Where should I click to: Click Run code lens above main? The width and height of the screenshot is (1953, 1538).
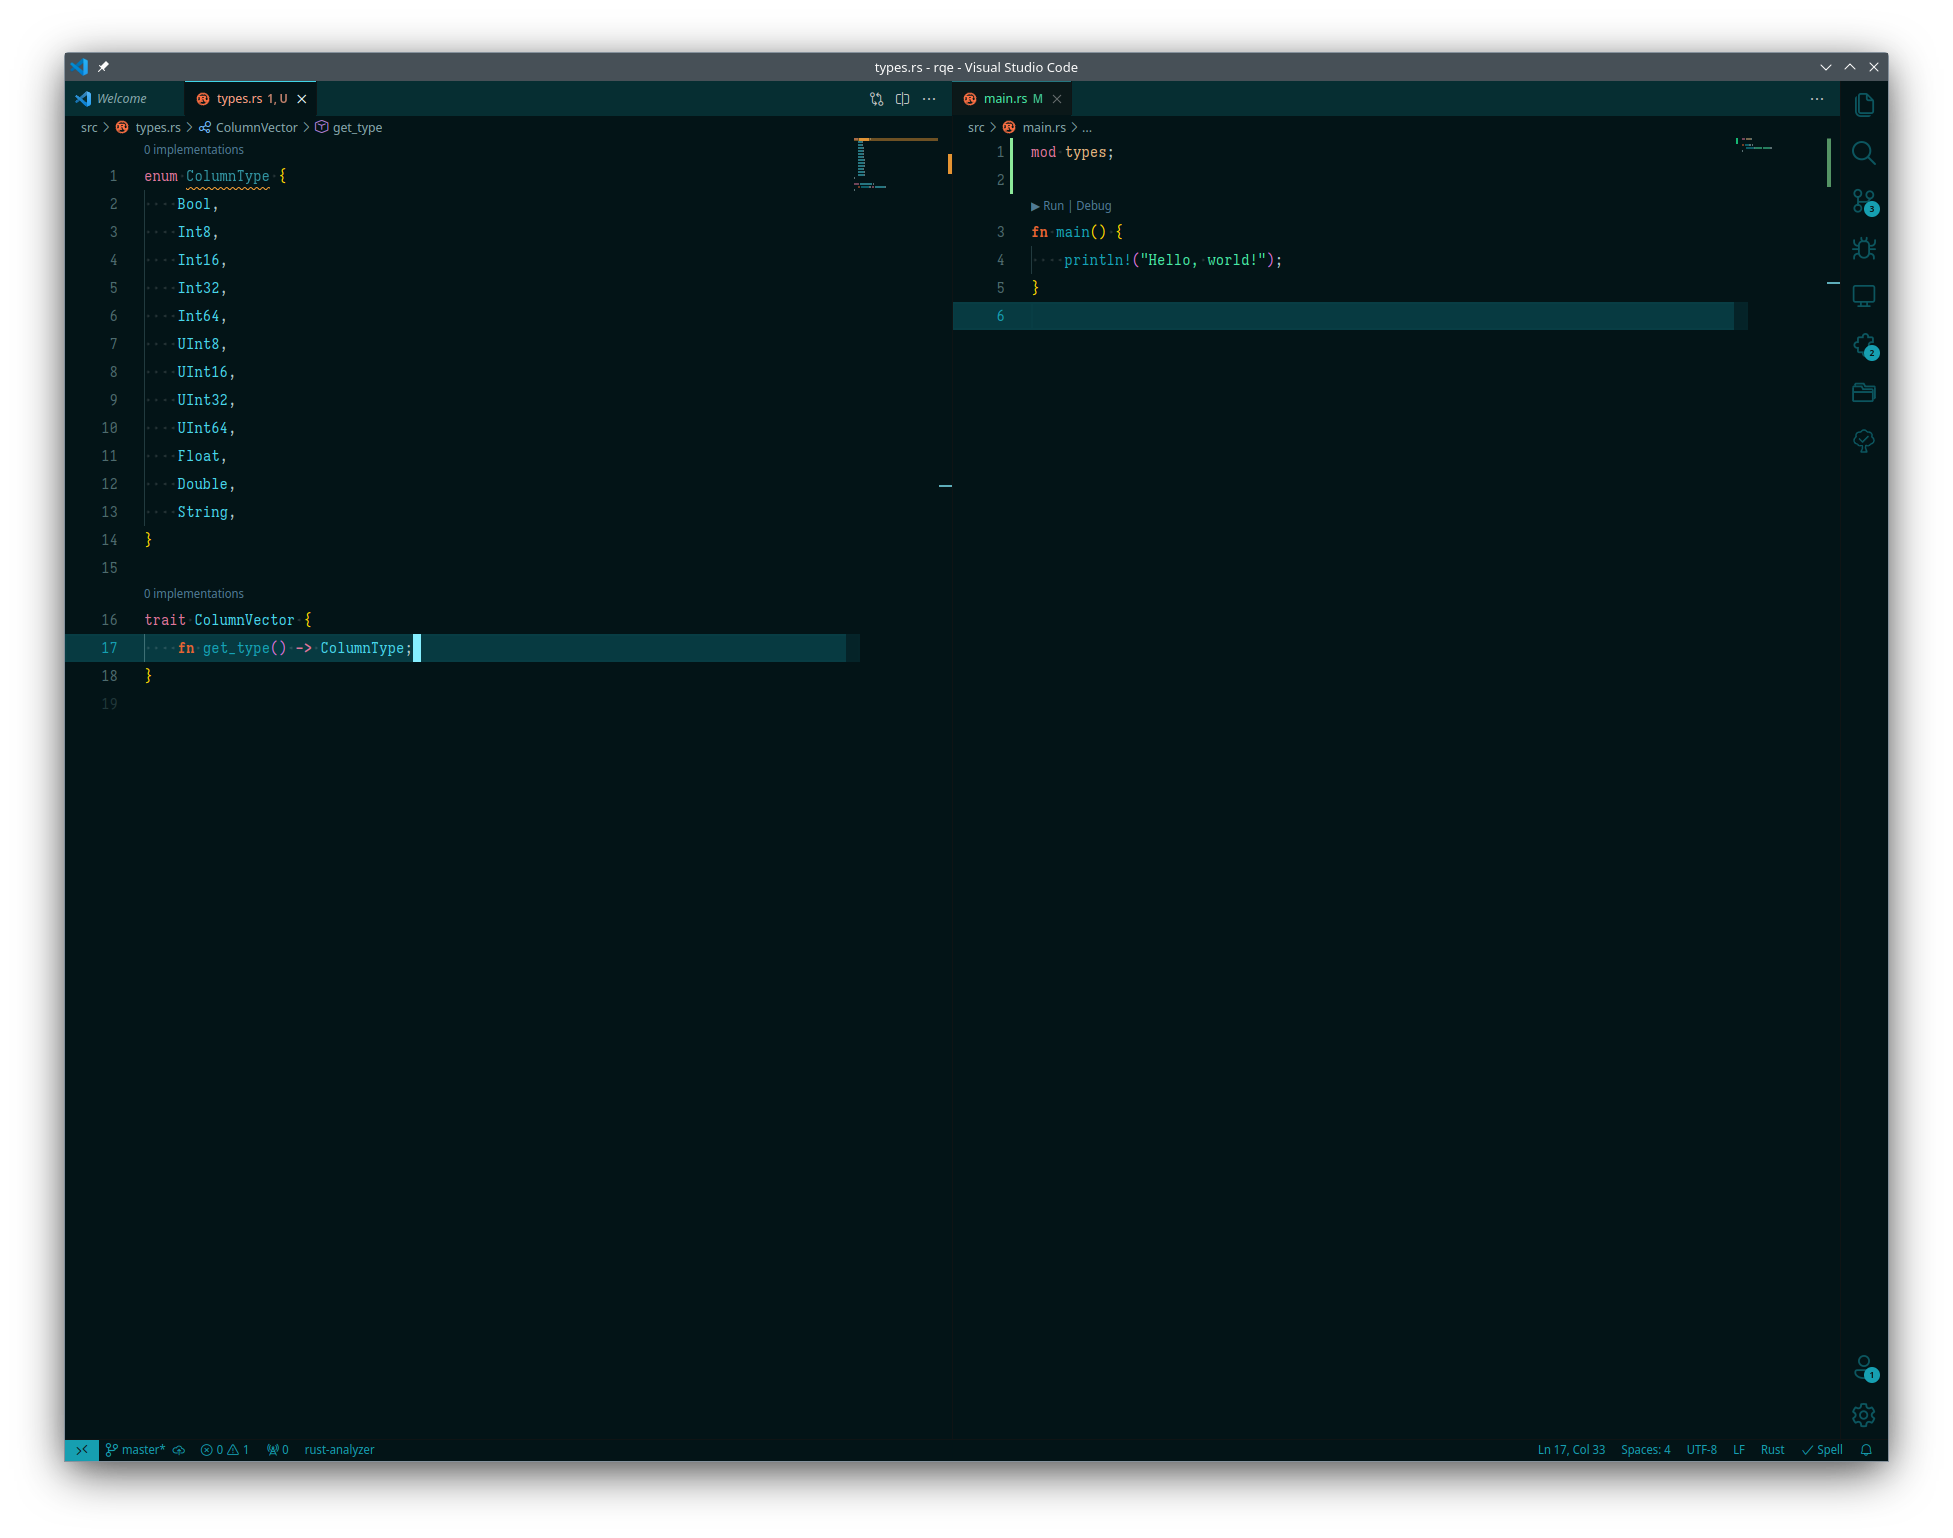1052,206
